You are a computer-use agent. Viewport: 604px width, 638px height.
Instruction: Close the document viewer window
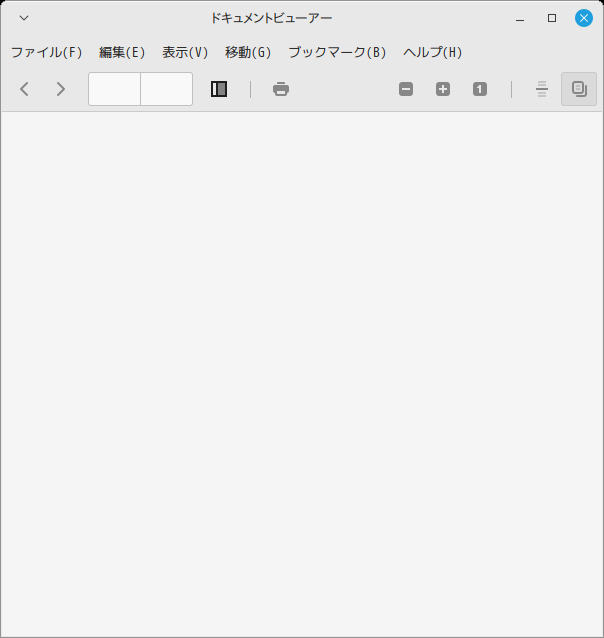(x=584, y=18)
